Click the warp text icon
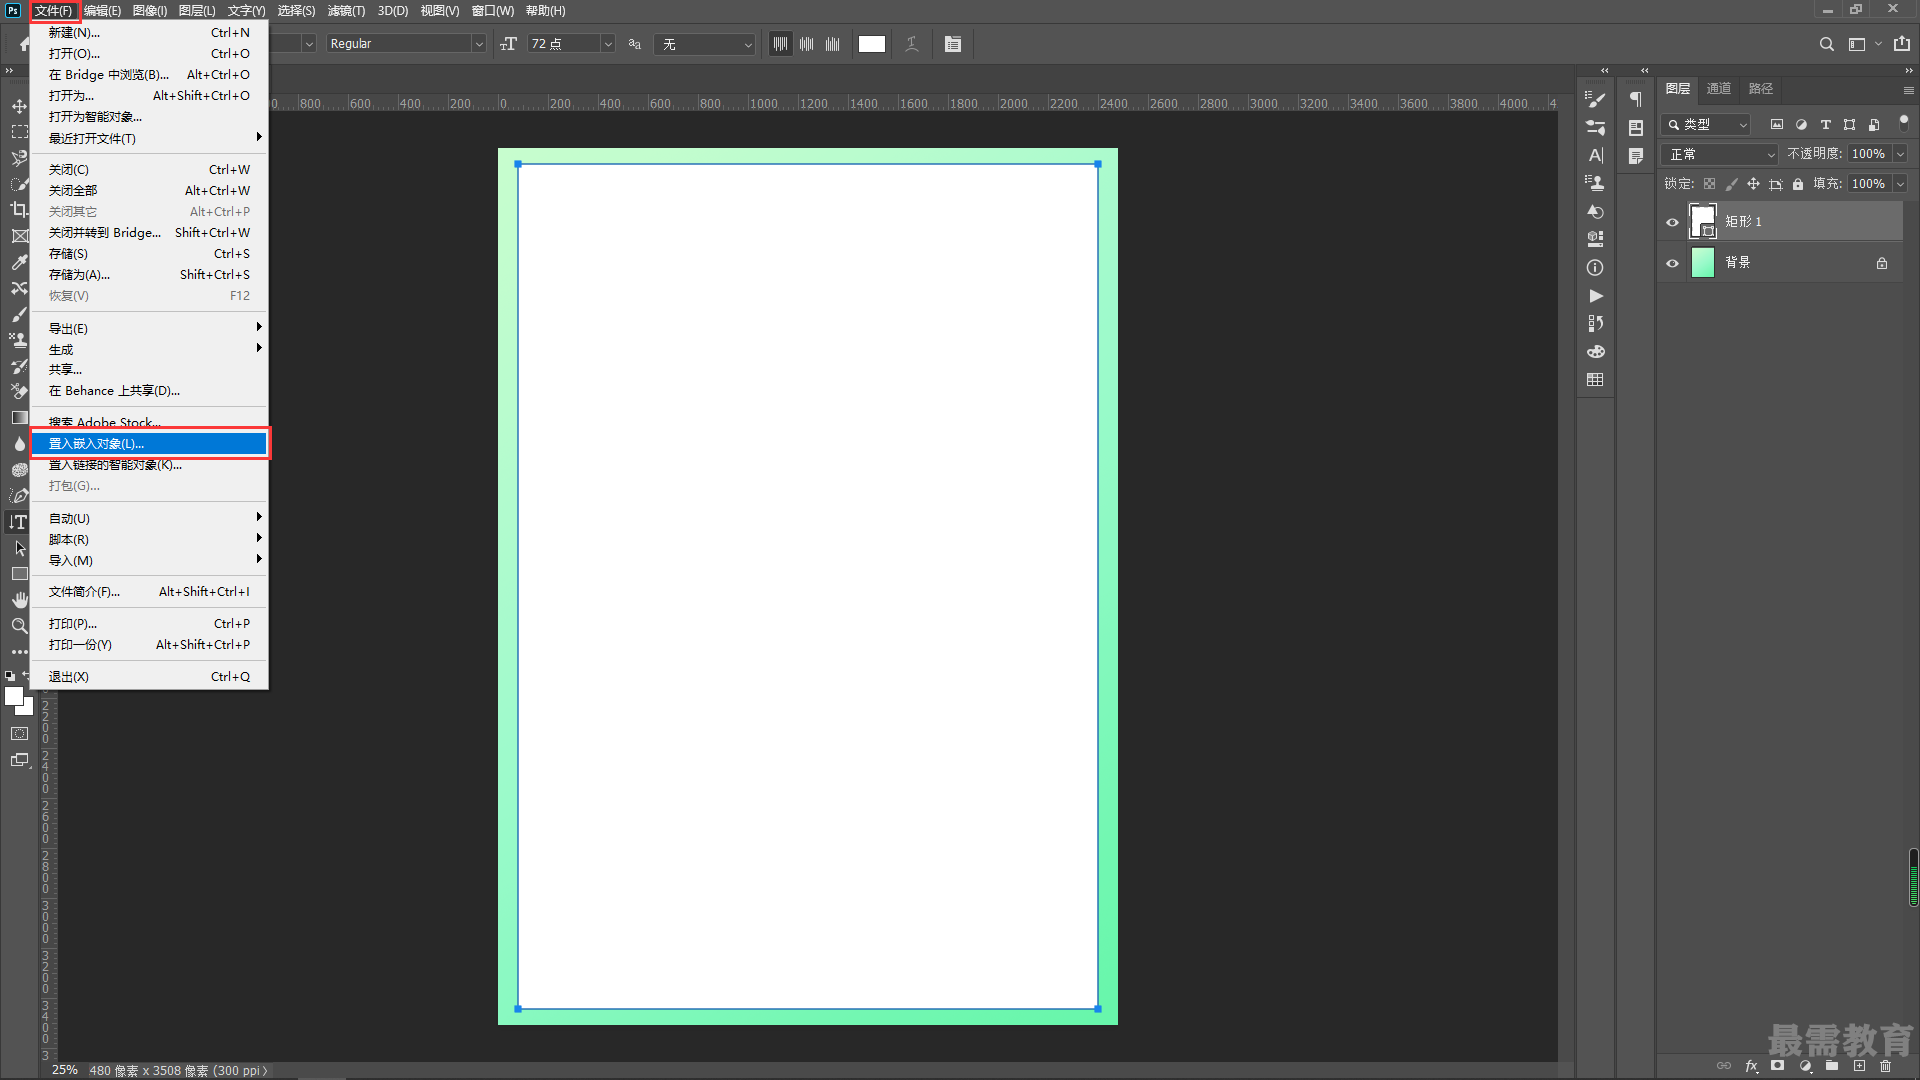 point(911,44)
